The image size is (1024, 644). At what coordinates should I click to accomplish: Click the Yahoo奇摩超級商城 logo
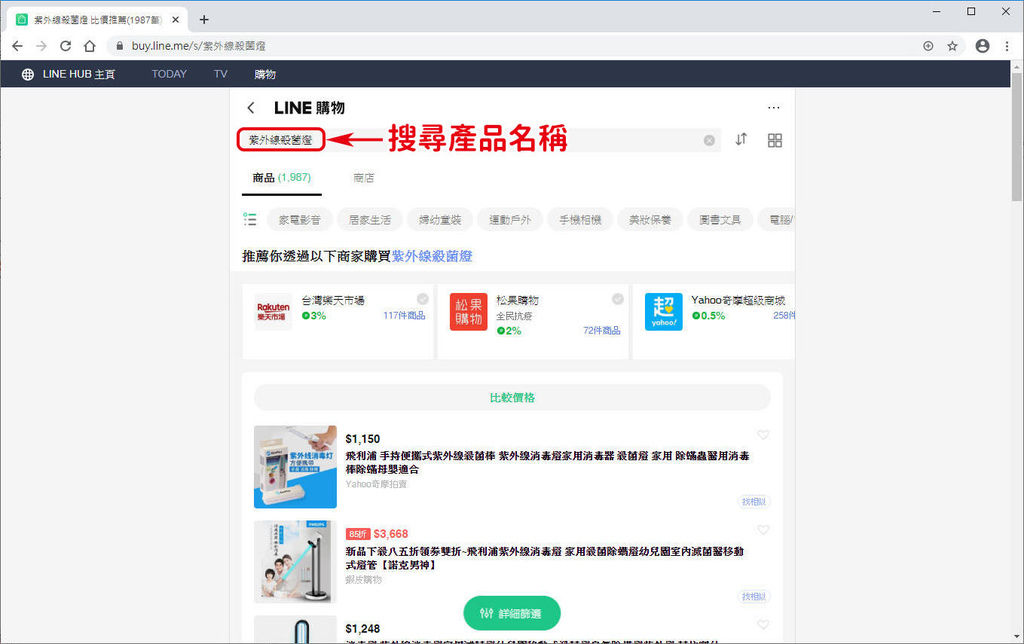[664, 312]
